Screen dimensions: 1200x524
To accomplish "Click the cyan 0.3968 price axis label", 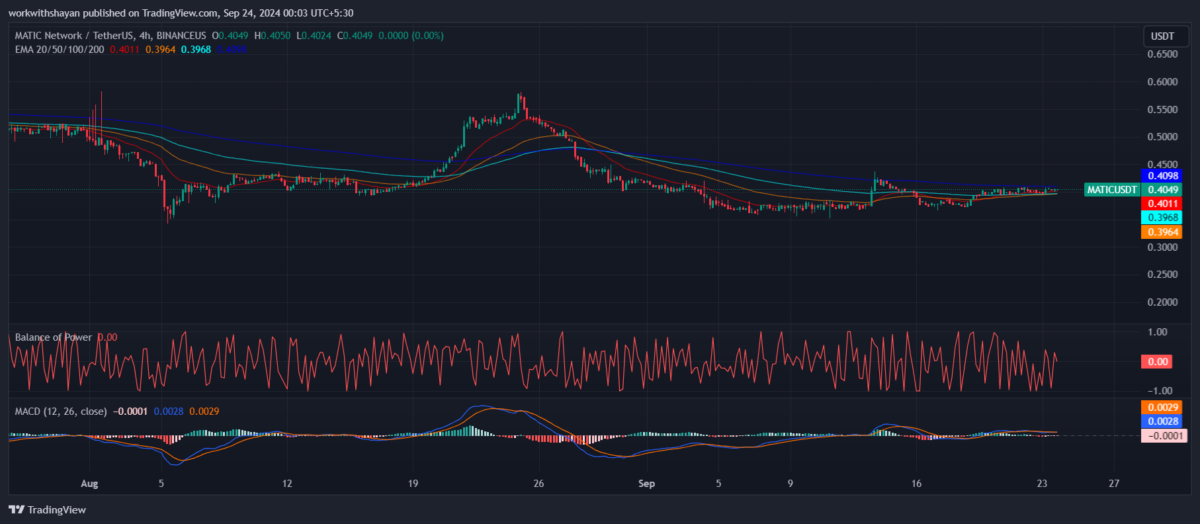I will click(x=1162, y=217).
